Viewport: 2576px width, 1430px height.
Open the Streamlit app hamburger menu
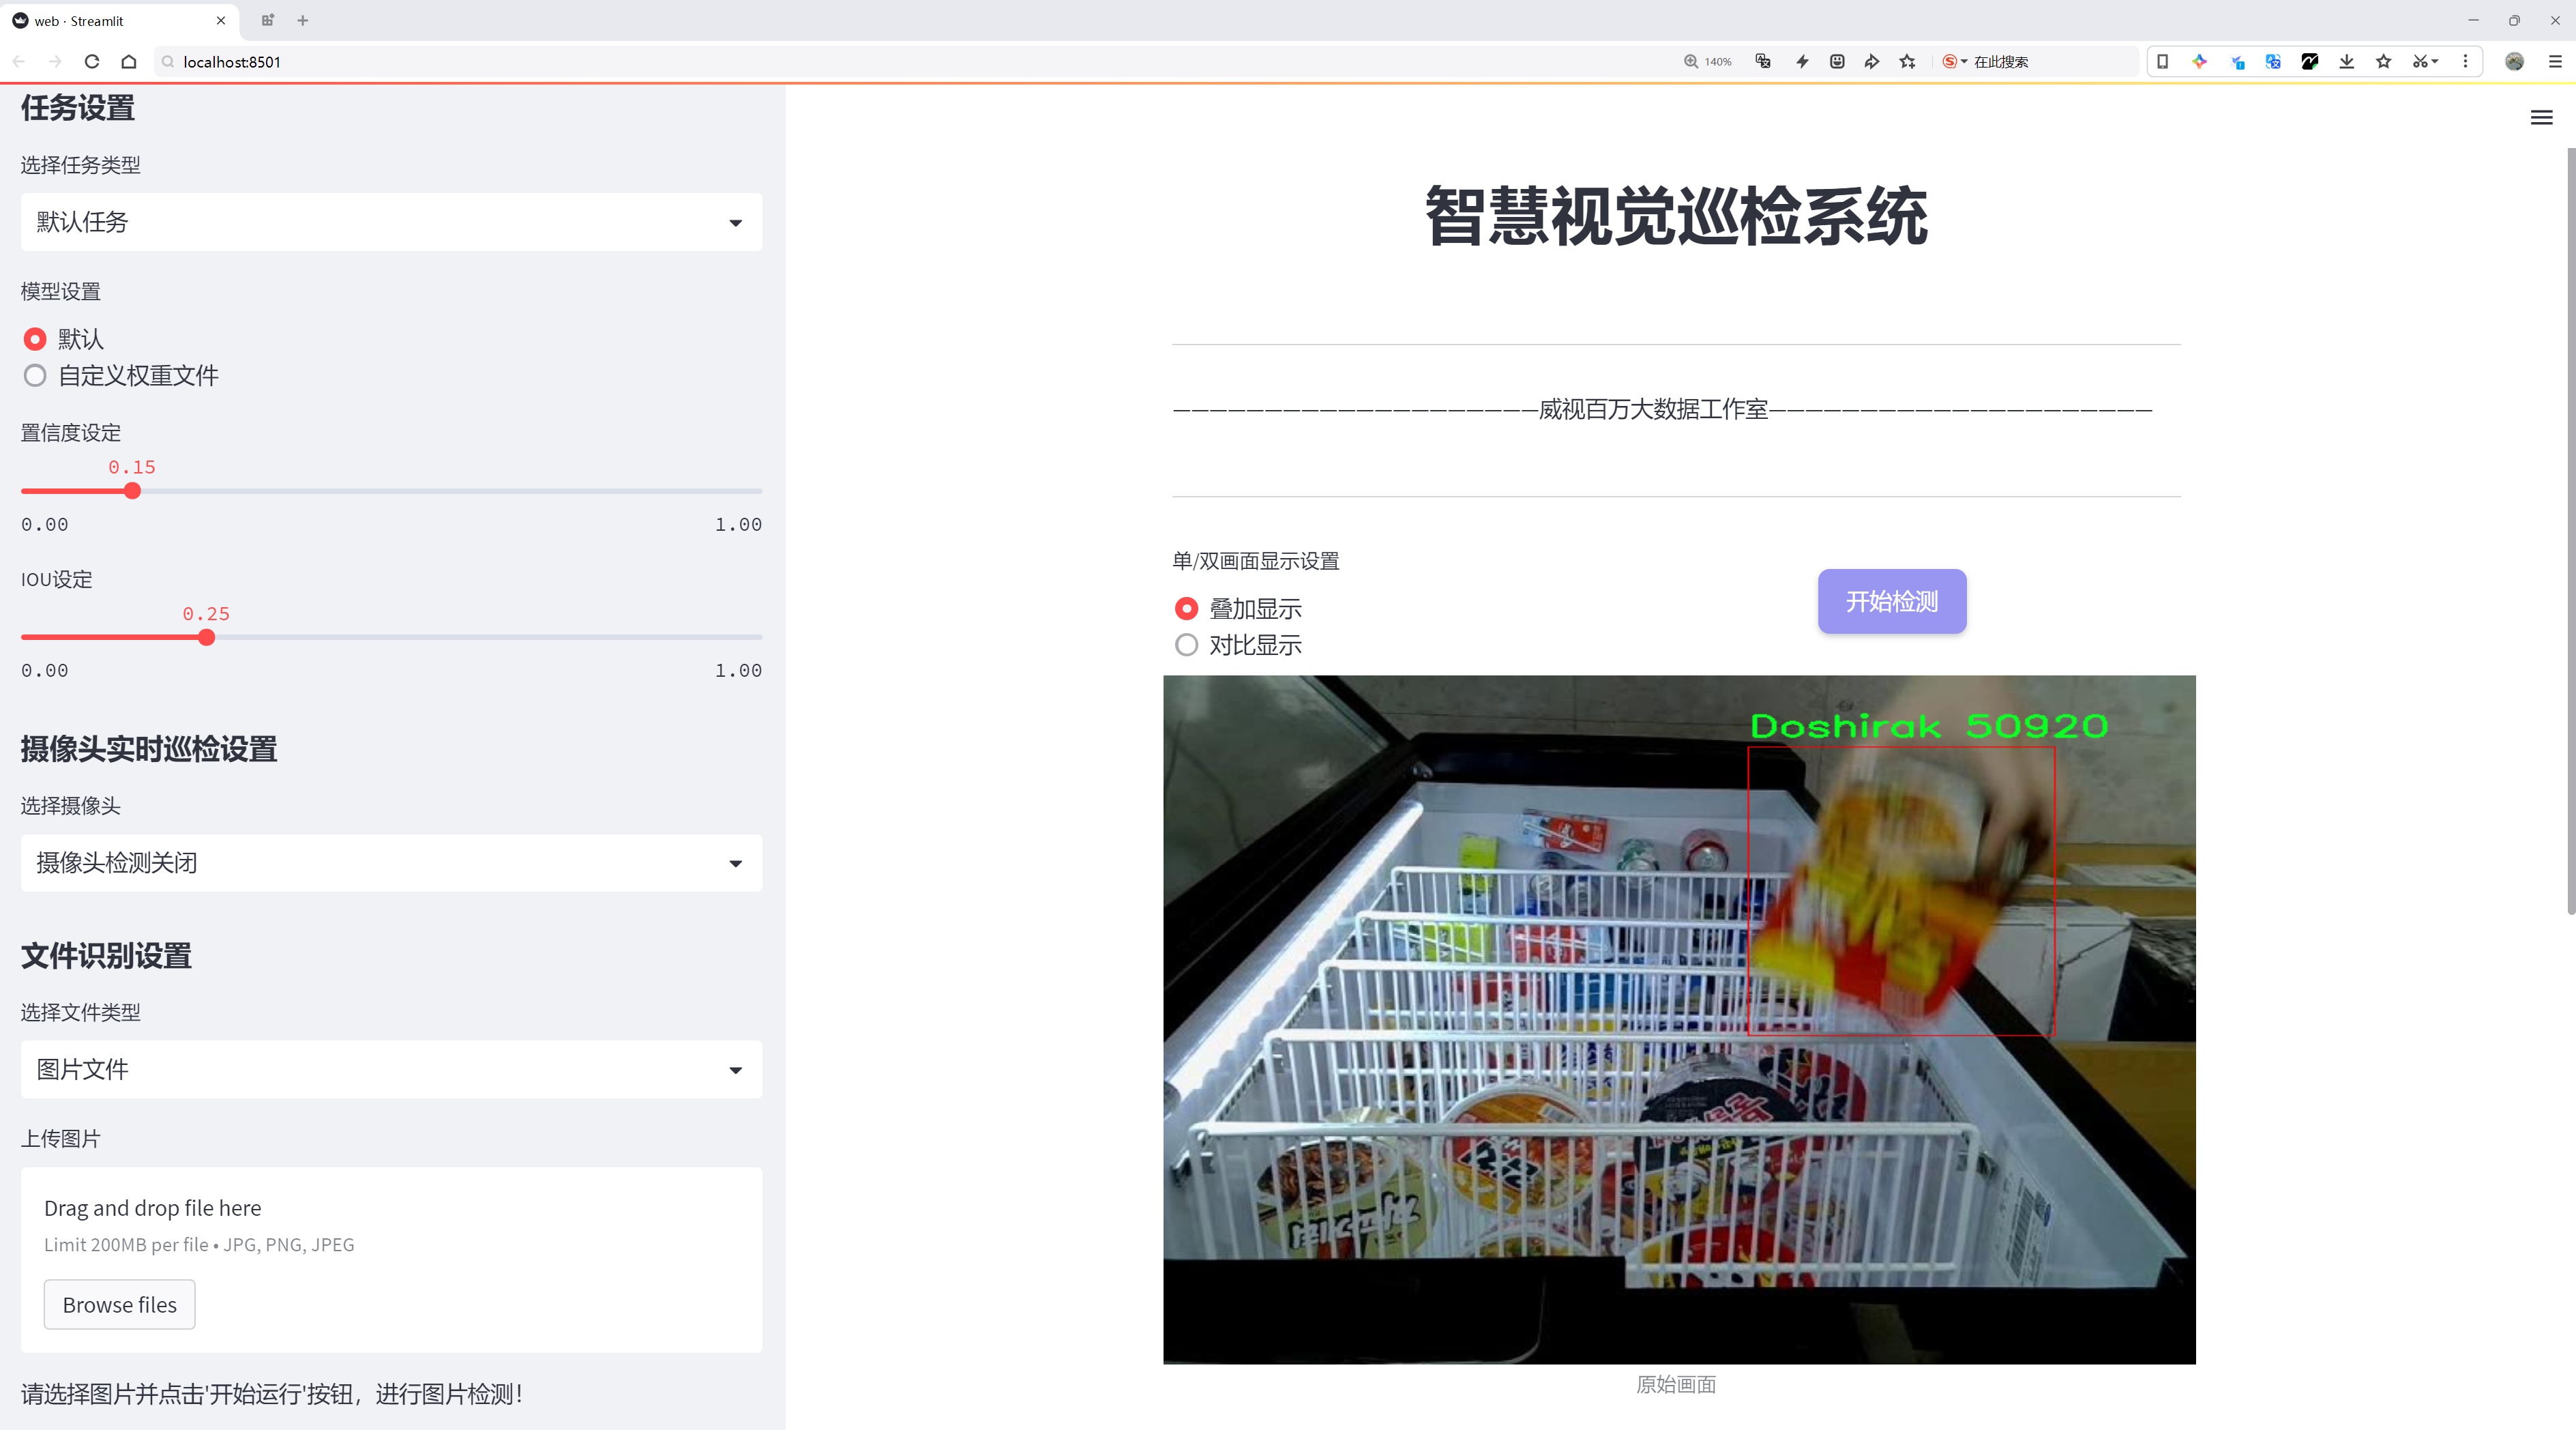pos(2541,118)
